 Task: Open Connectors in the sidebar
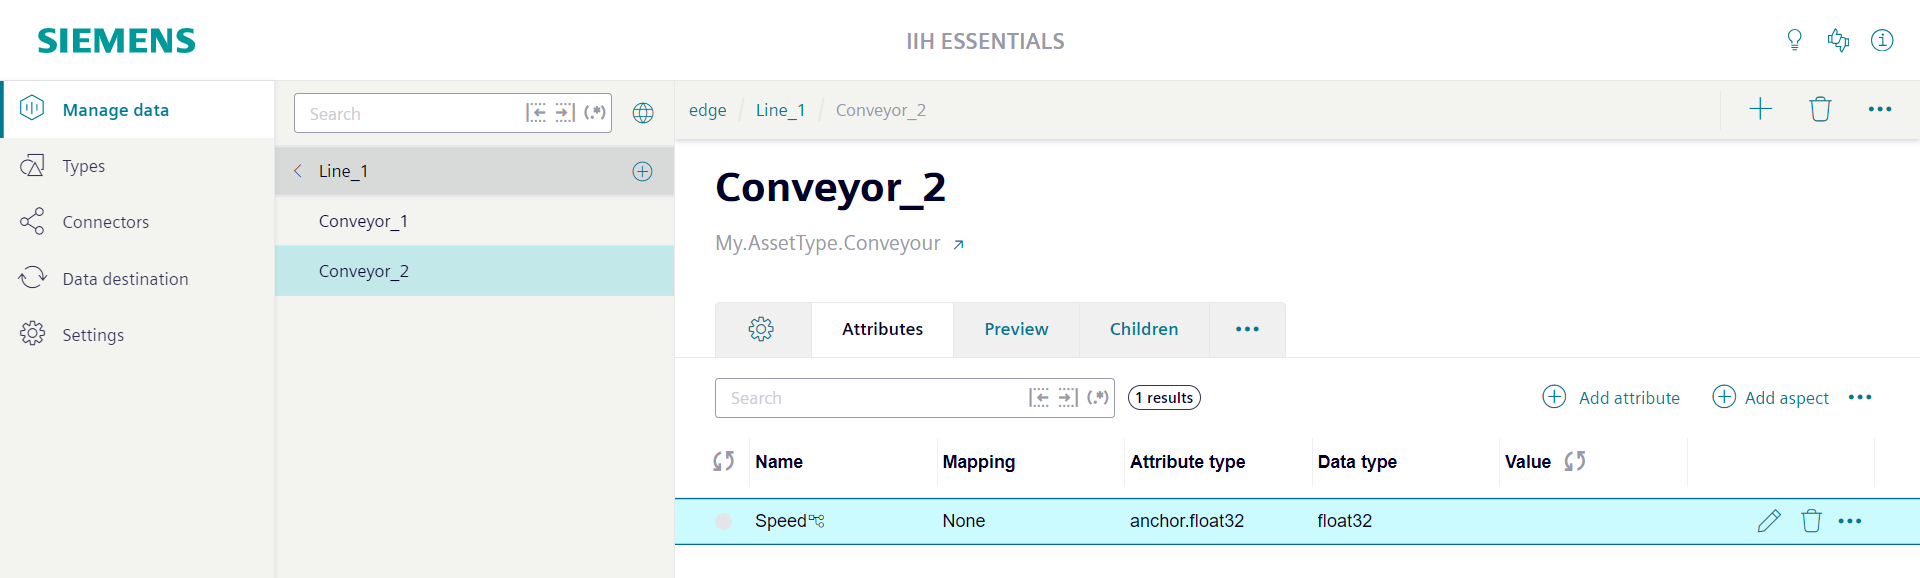[x=137, y=222]
